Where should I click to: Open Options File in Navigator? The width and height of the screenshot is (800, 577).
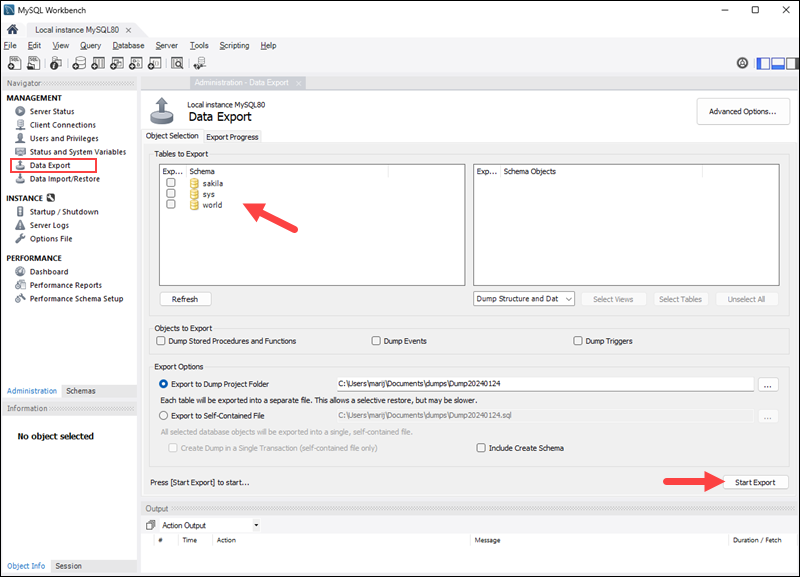coord(51,239)
